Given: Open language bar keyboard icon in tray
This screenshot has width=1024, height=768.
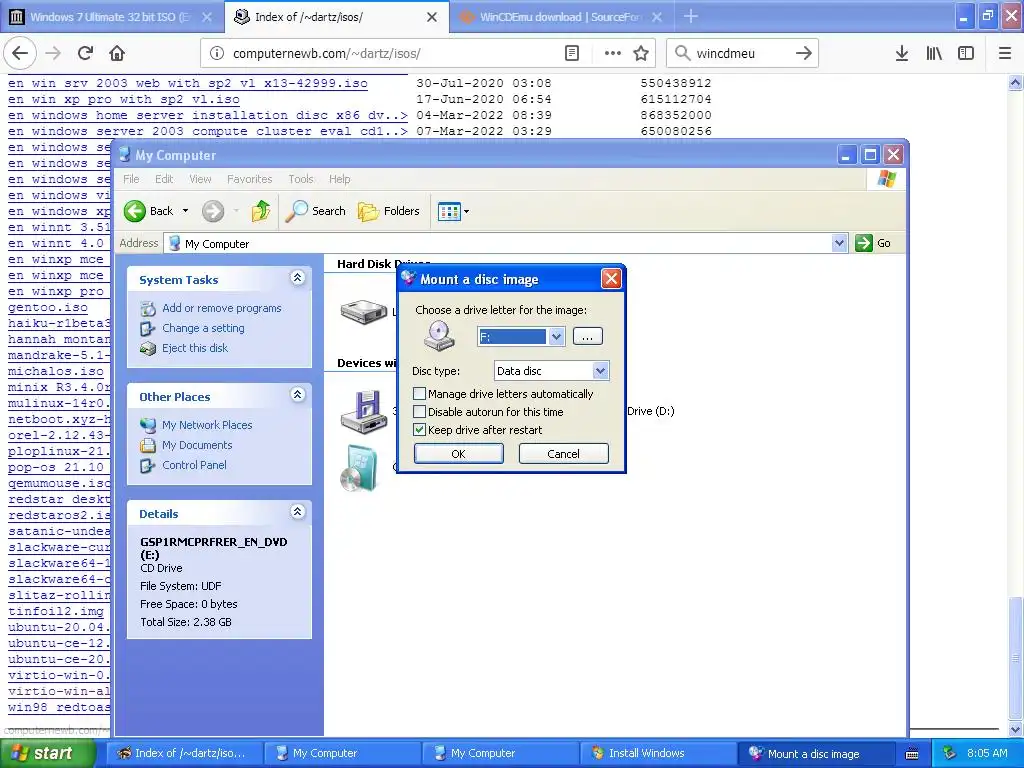Looking at the screenshot, I should coord(912,754).
